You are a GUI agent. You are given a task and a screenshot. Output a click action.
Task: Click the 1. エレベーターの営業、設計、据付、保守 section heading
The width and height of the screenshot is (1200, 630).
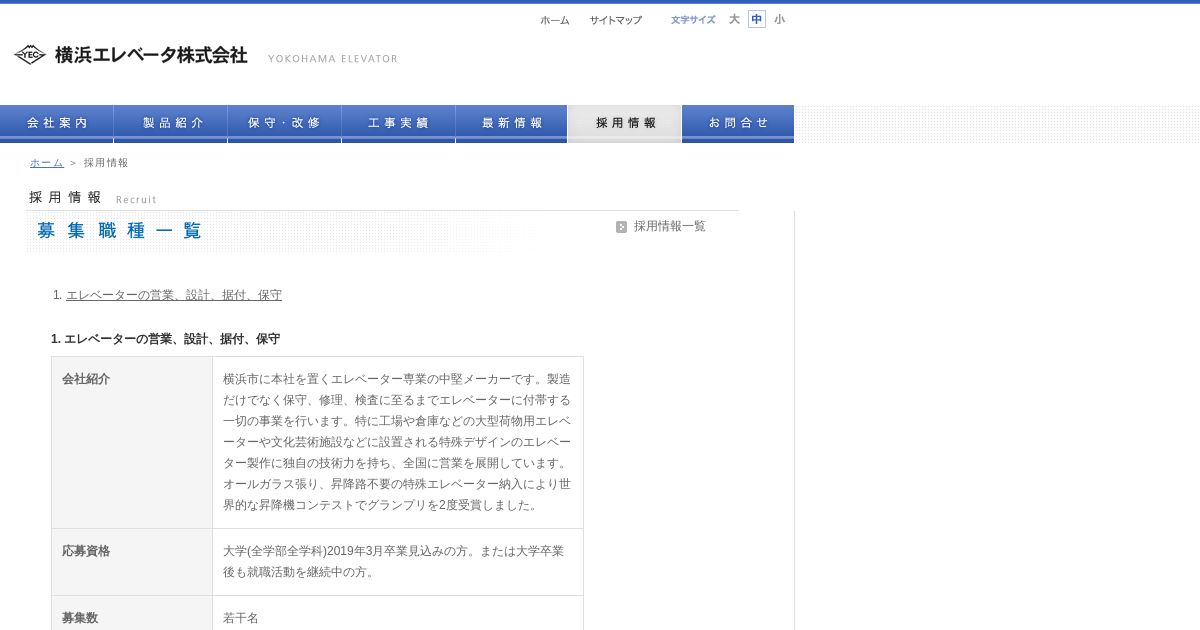pyautogui.click(x=166, y=339)
